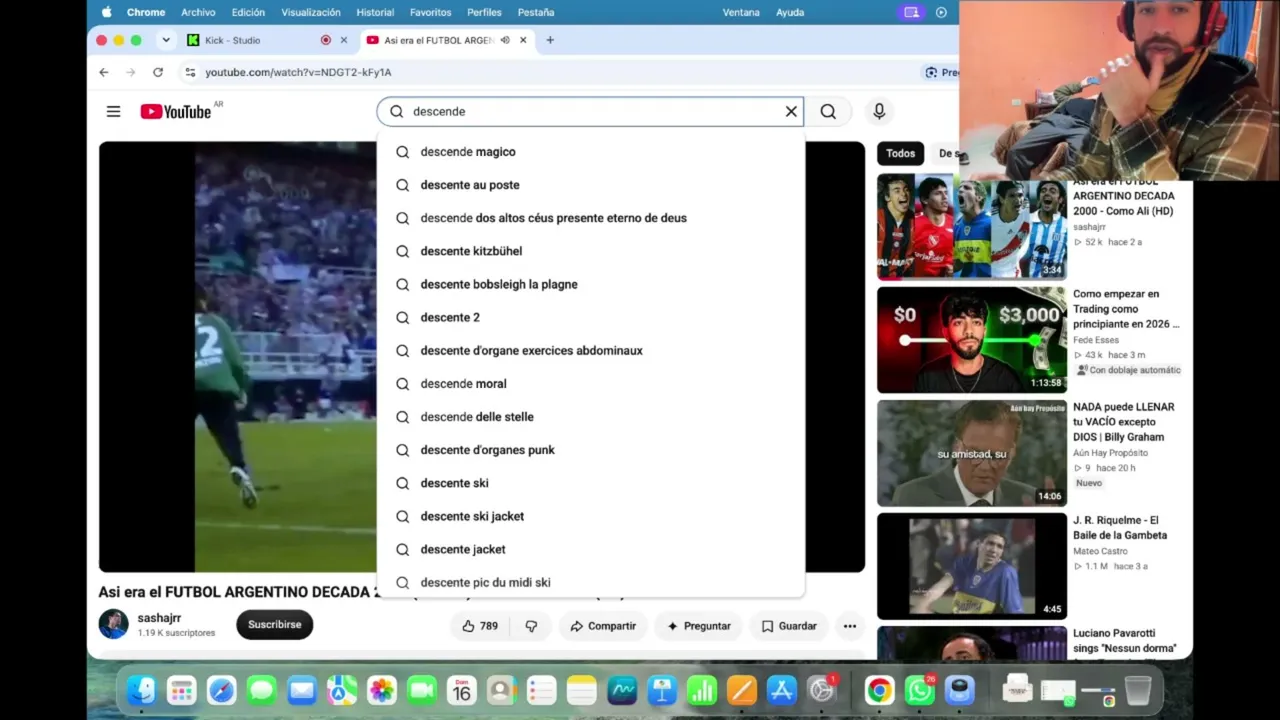Open the YouTube guide hamburger menu

[114, 112]
